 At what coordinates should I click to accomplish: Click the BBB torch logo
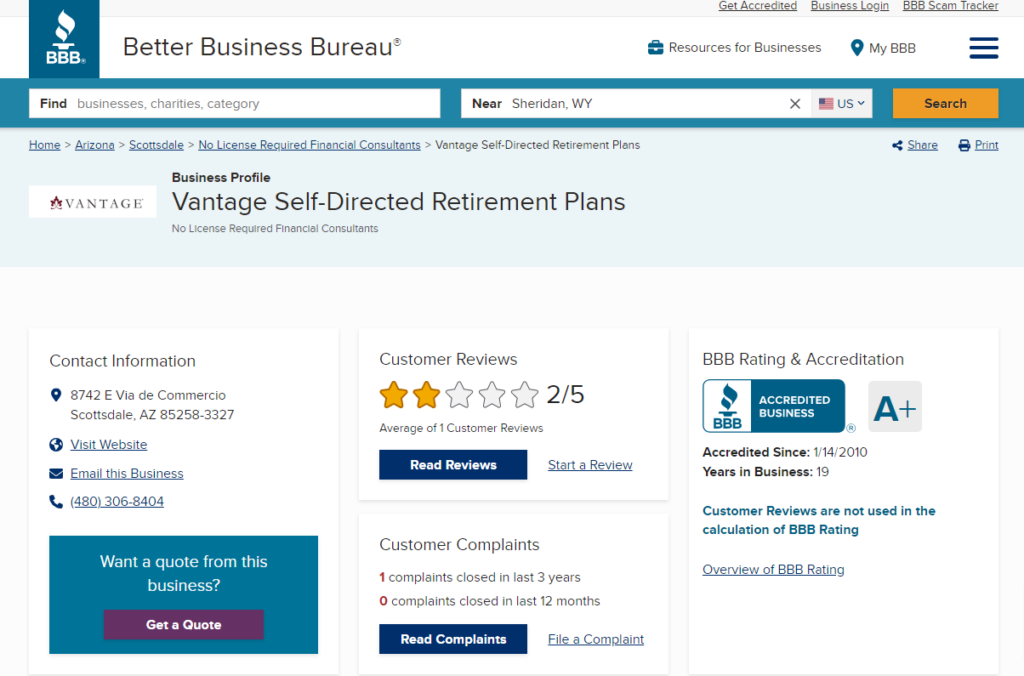(64, 39)
